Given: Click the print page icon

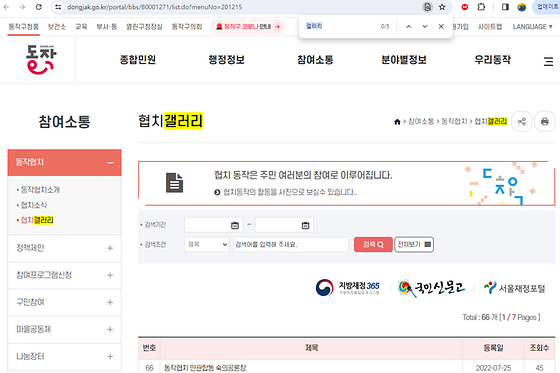Looking at the screenshot, I should 545,121.
